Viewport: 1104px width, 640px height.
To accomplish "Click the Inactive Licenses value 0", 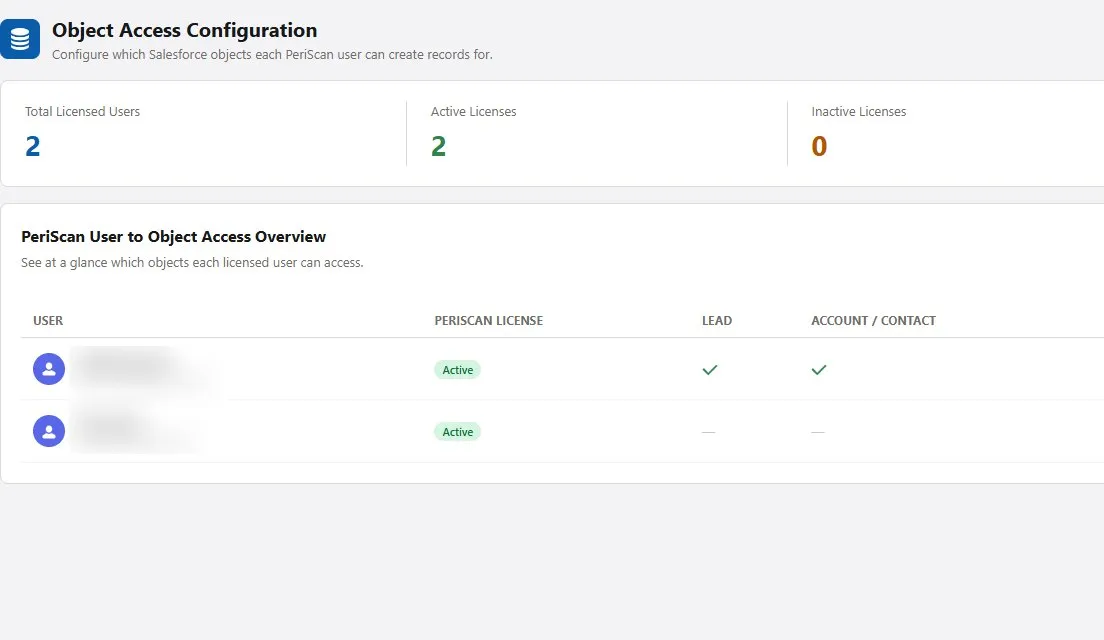I will pyautogui.click(x=819, y=146).
